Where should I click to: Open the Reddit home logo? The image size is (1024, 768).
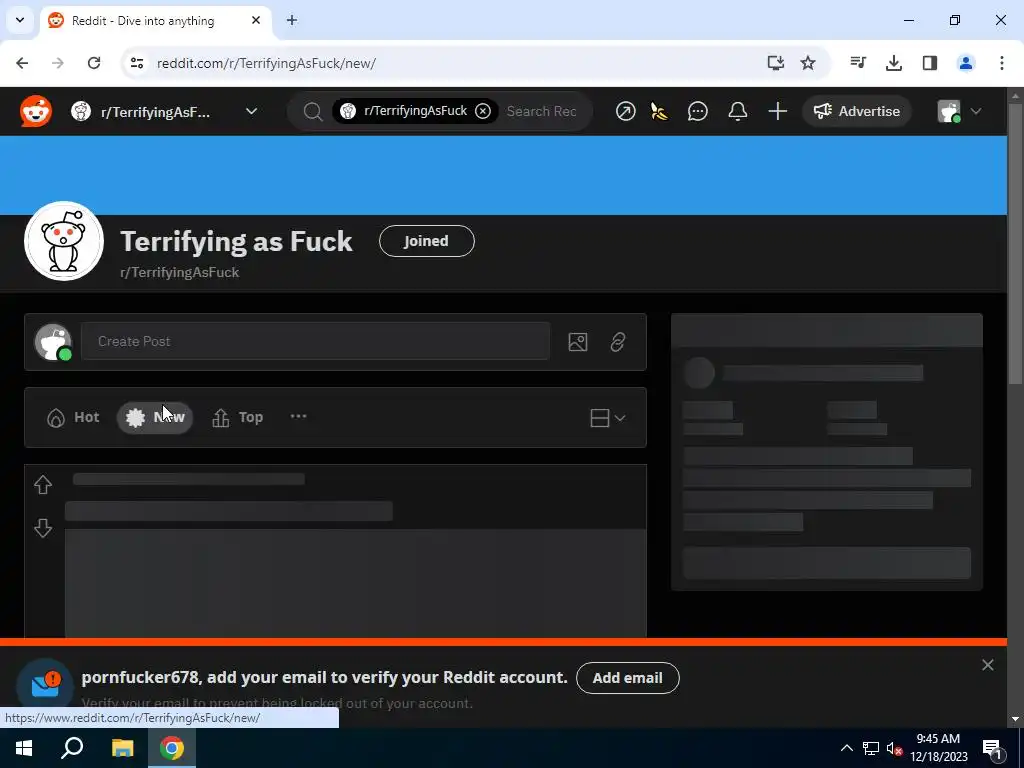(36, 111)
